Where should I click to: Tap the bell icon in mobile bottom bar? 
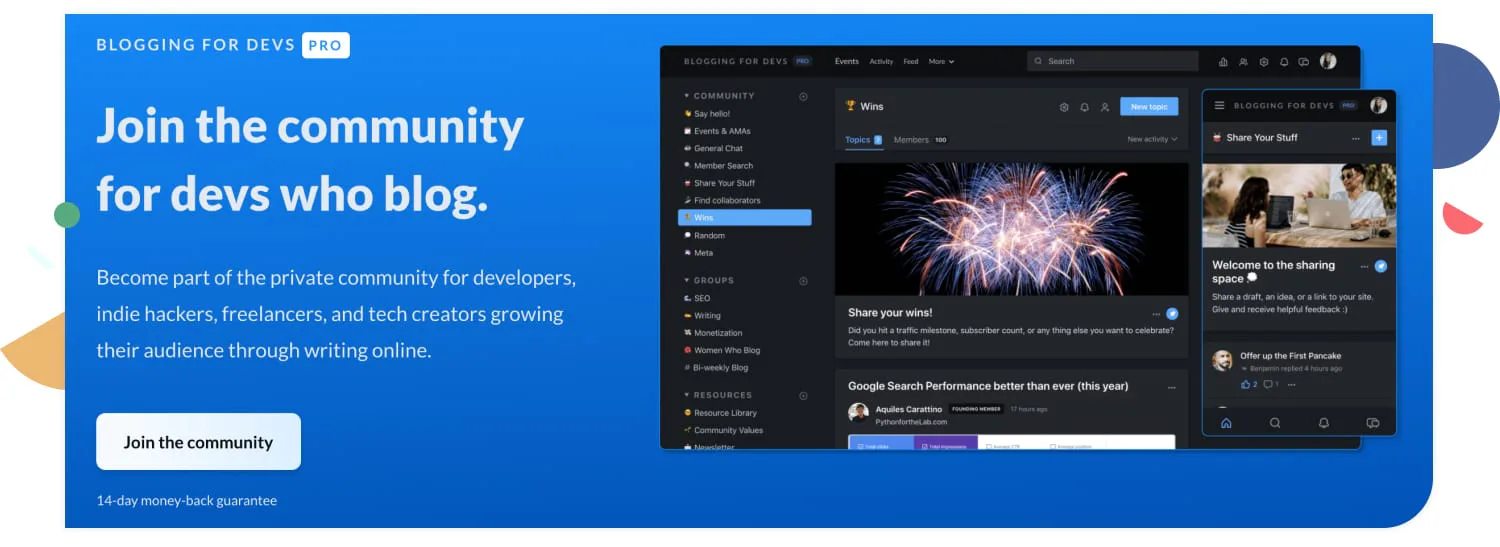tap(1324, 423)
